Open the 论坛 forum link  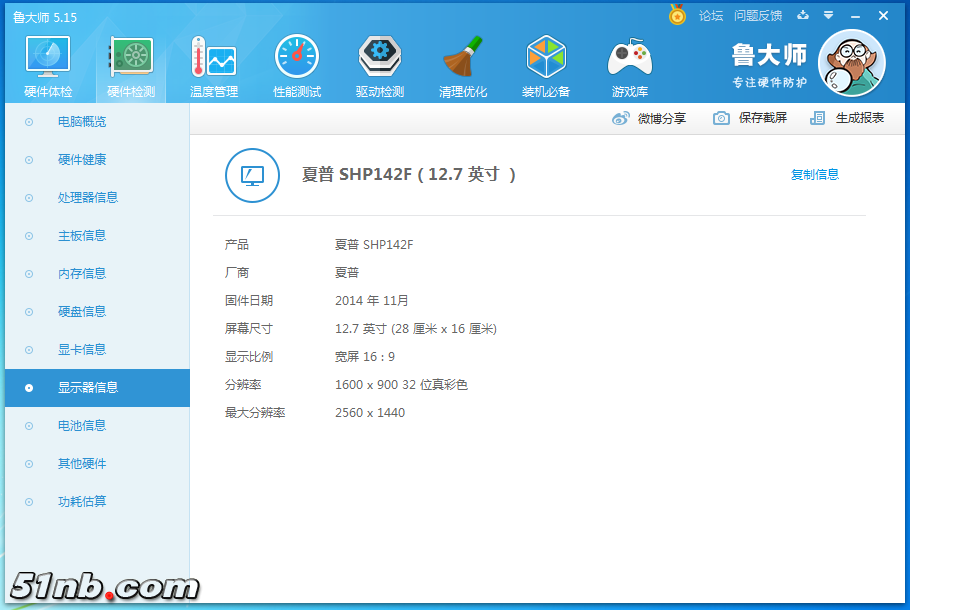pos(711,15)
